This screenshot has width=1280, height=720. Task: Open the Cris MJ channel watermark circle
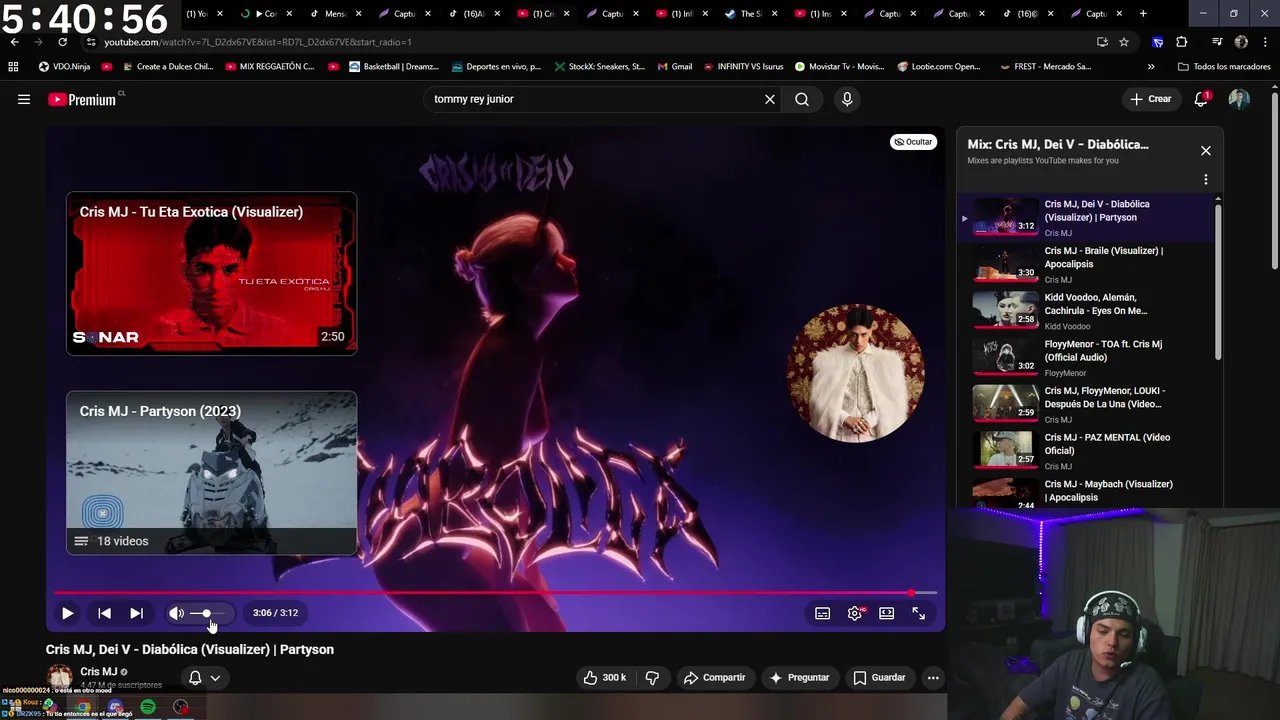(x=855, y=372)
